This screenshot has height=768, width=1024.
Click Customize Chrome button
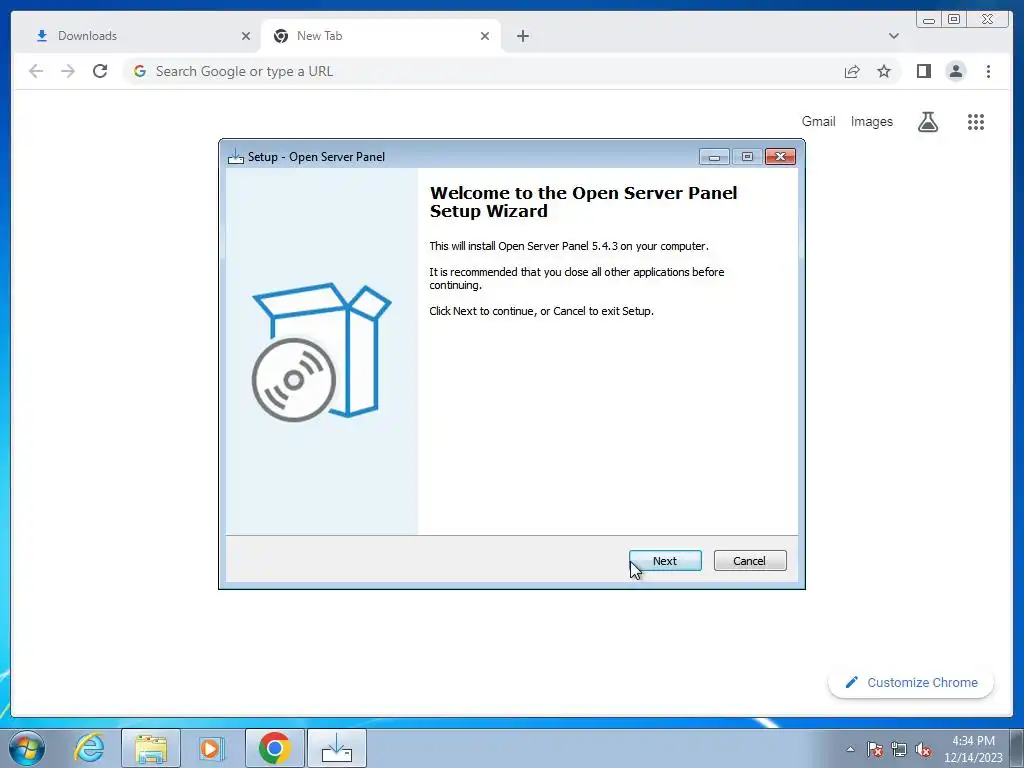pos(911,682)
